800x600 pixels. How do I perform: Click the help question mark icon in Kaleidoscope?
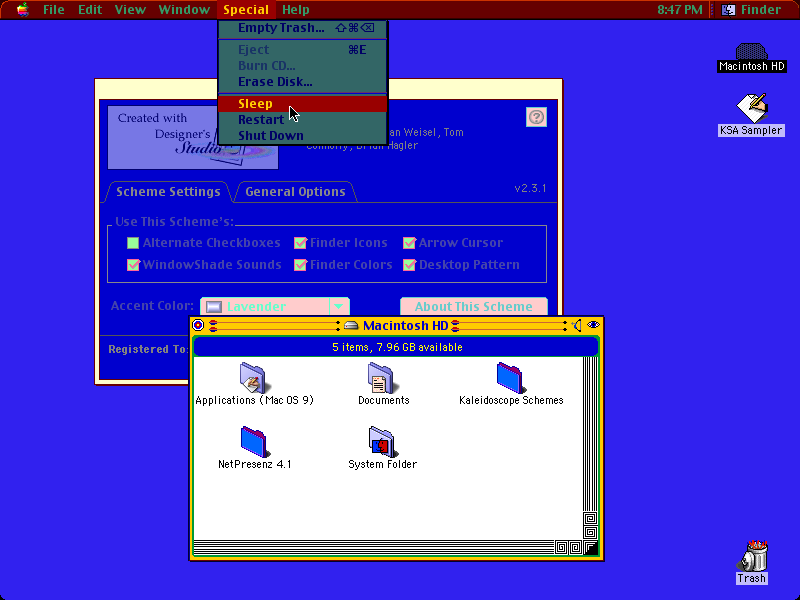point(536,117)
